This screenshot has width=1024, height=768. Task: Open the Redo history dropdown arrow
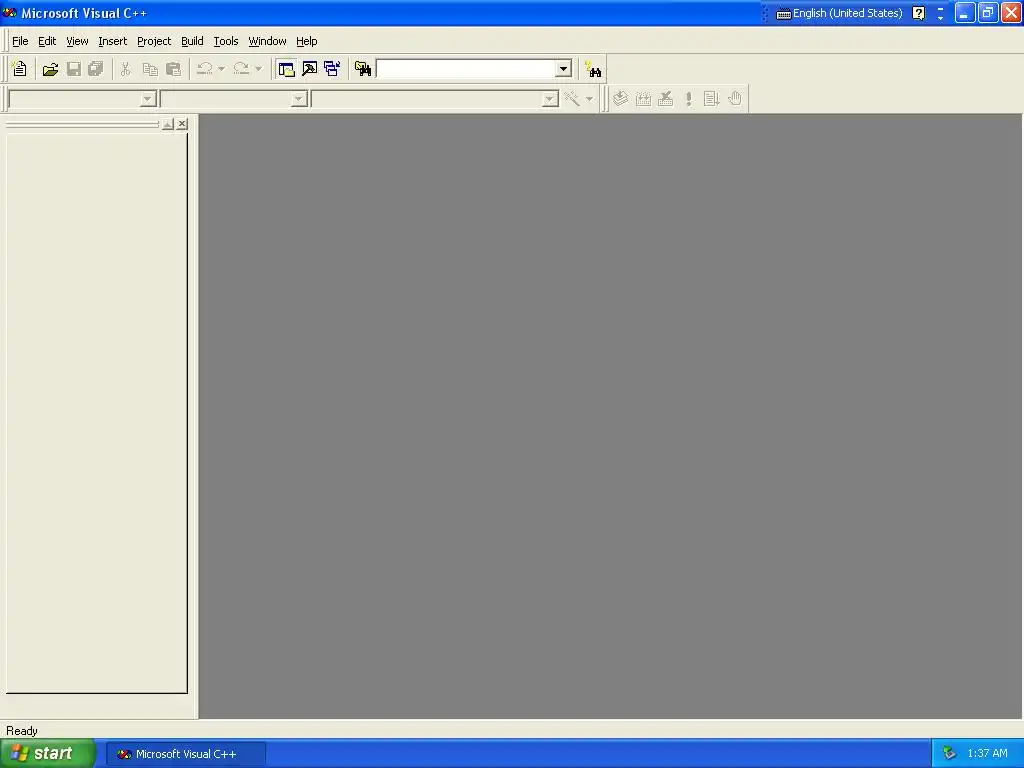259,69
